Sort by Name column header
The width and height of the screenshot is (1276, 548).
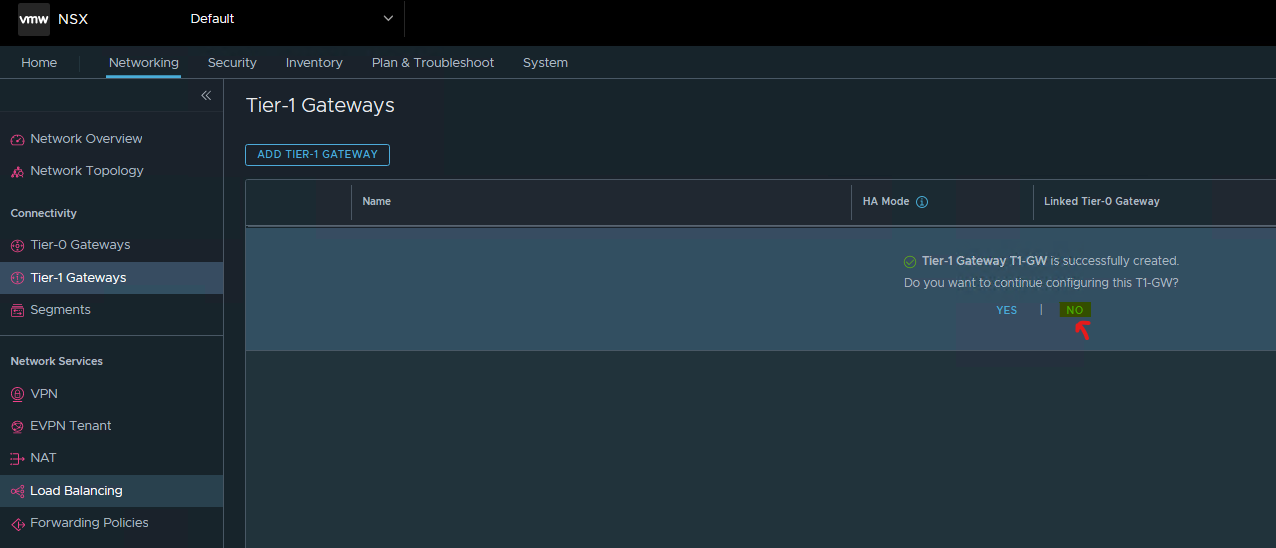click(376, 202)
